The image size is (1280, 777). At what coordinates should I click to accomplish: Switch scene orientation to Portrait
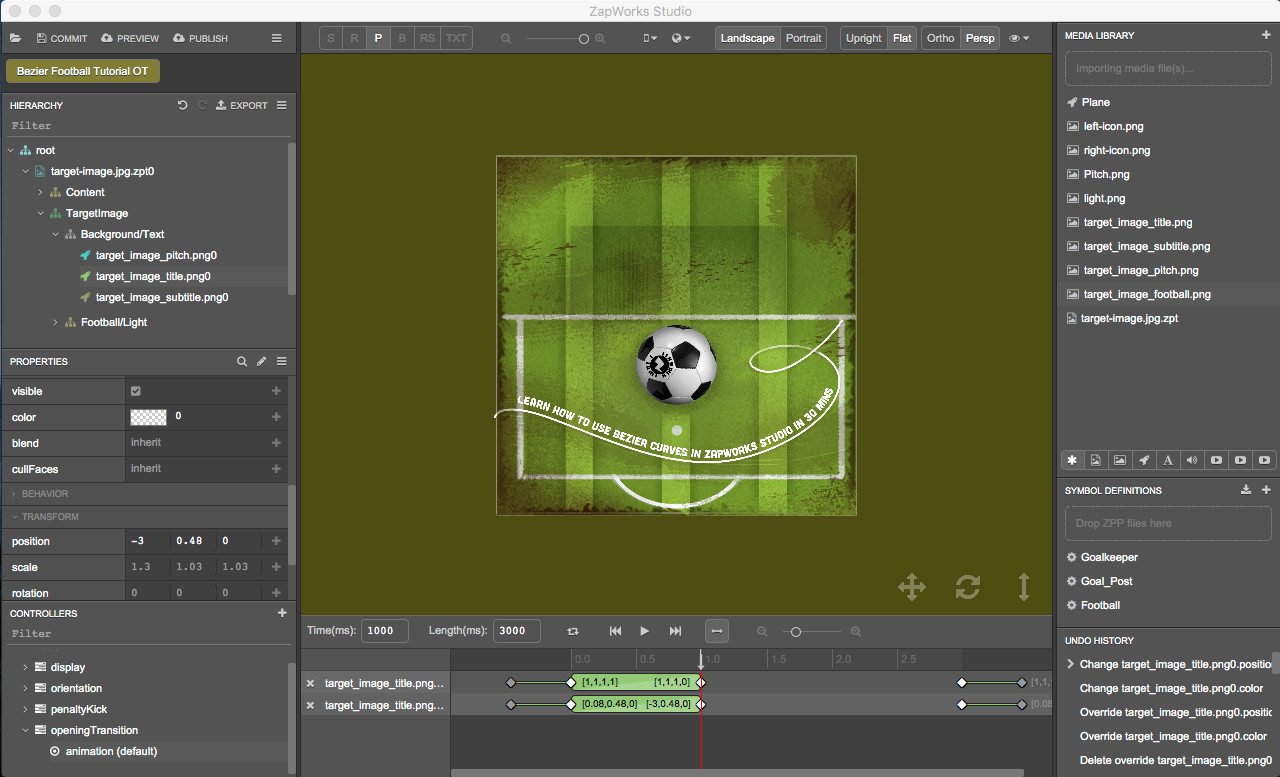click(803, 37)
